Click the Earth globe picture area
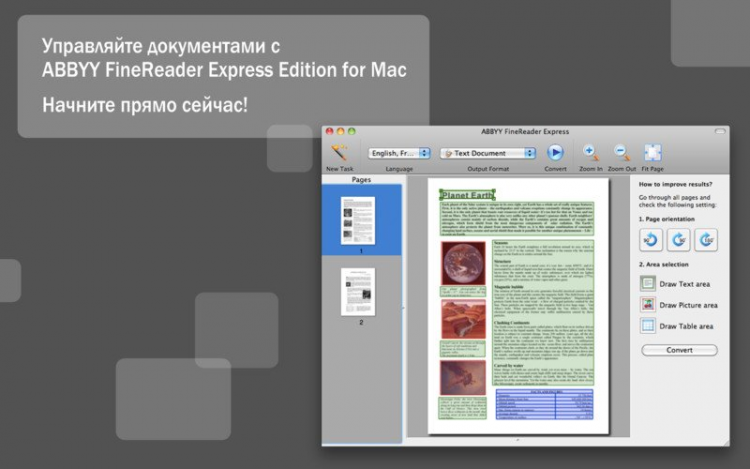 [x=463, y=263]
